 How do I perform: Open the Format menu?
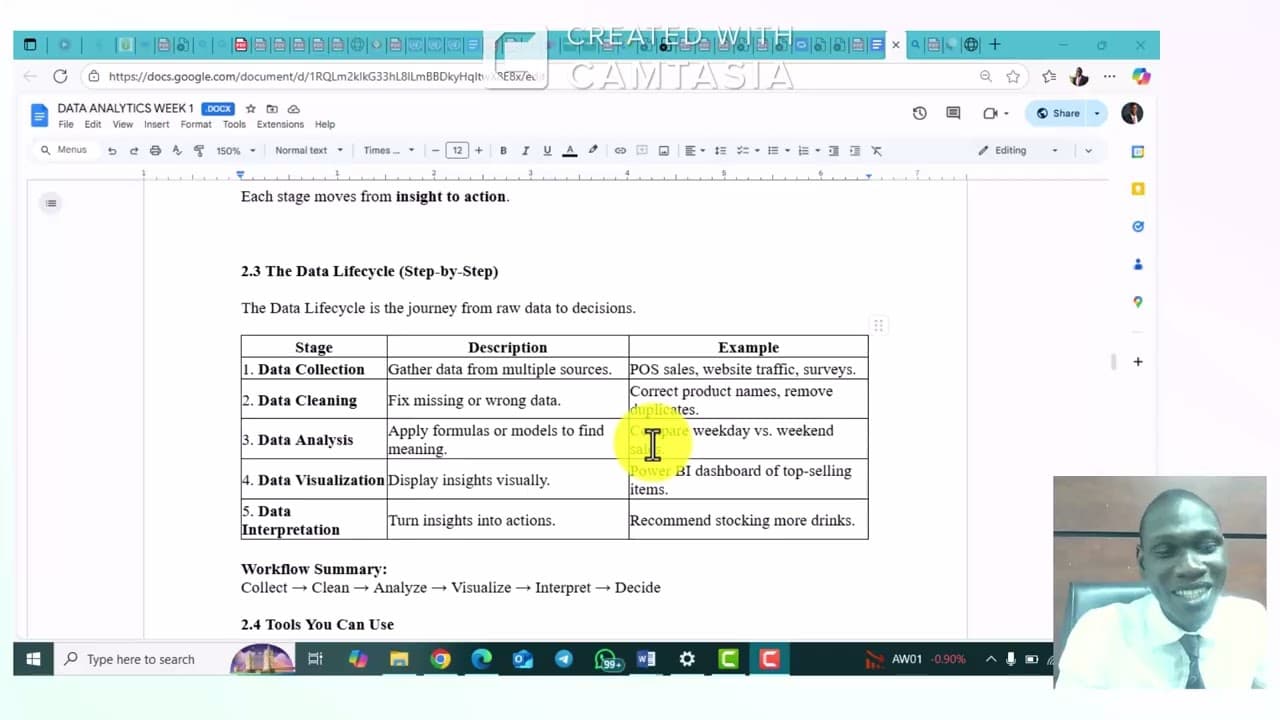click(x=196, y=125)
